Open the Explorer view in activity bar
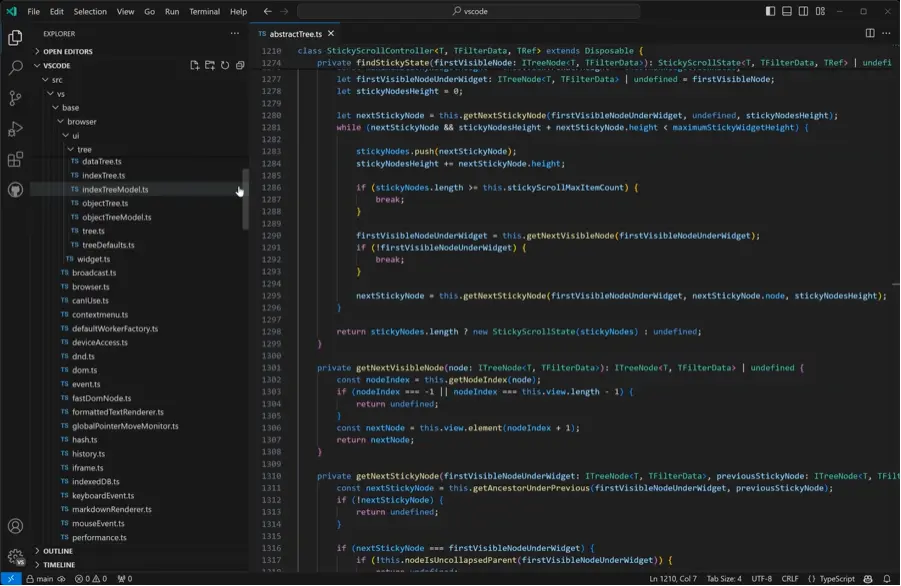901x586 pixels. [x=16, y=37]
